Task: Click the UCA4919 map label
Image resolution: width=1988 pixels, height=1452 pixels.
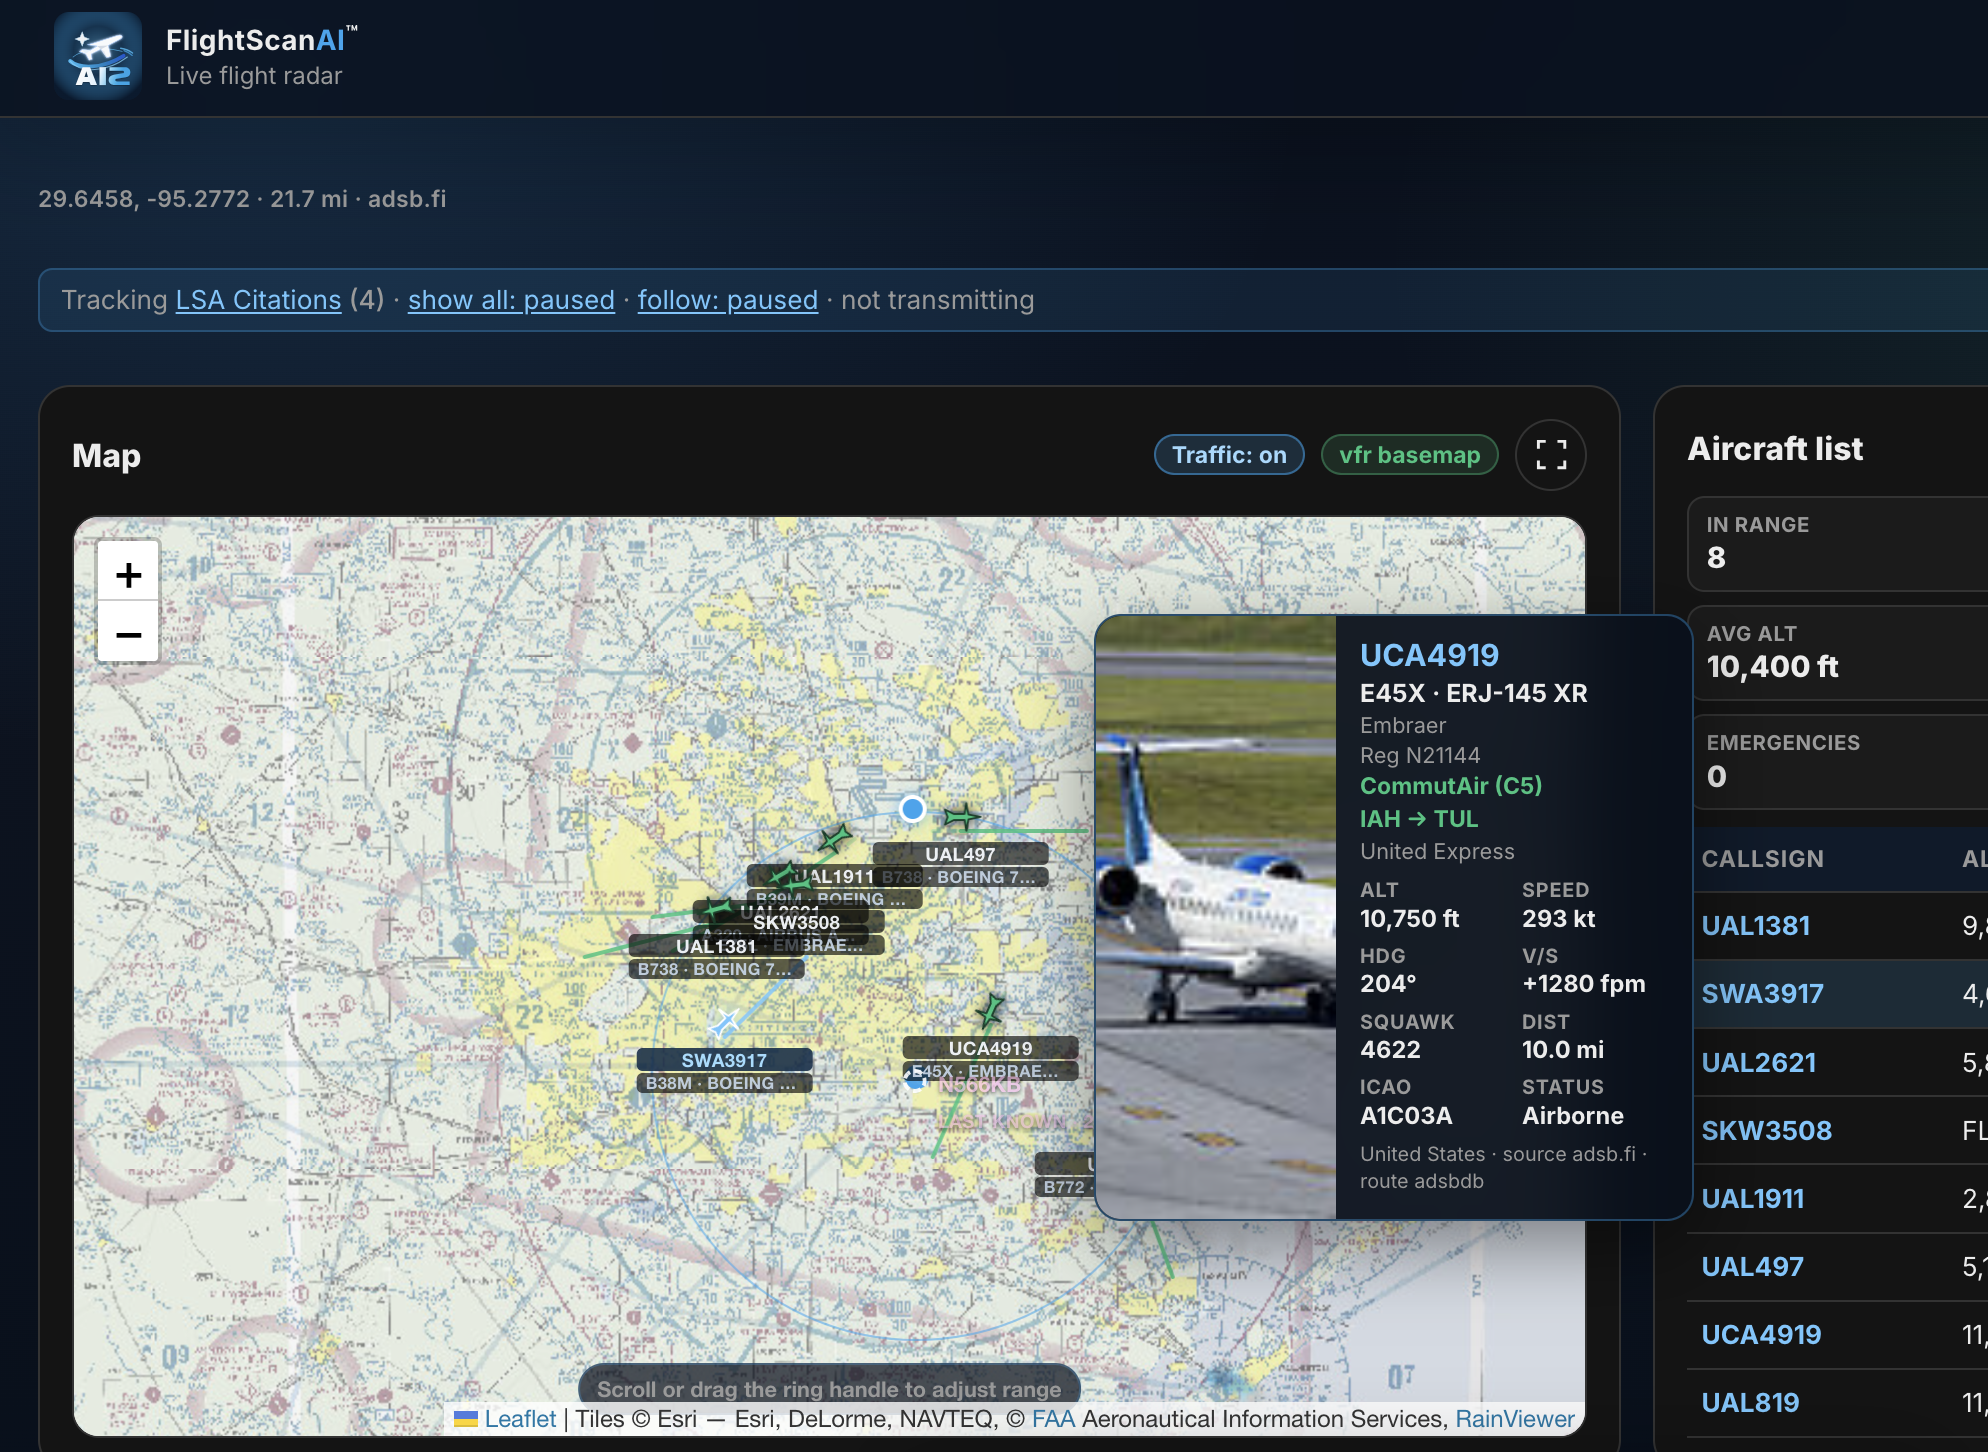Action: pyautogui.click(x=990, y=1048)
